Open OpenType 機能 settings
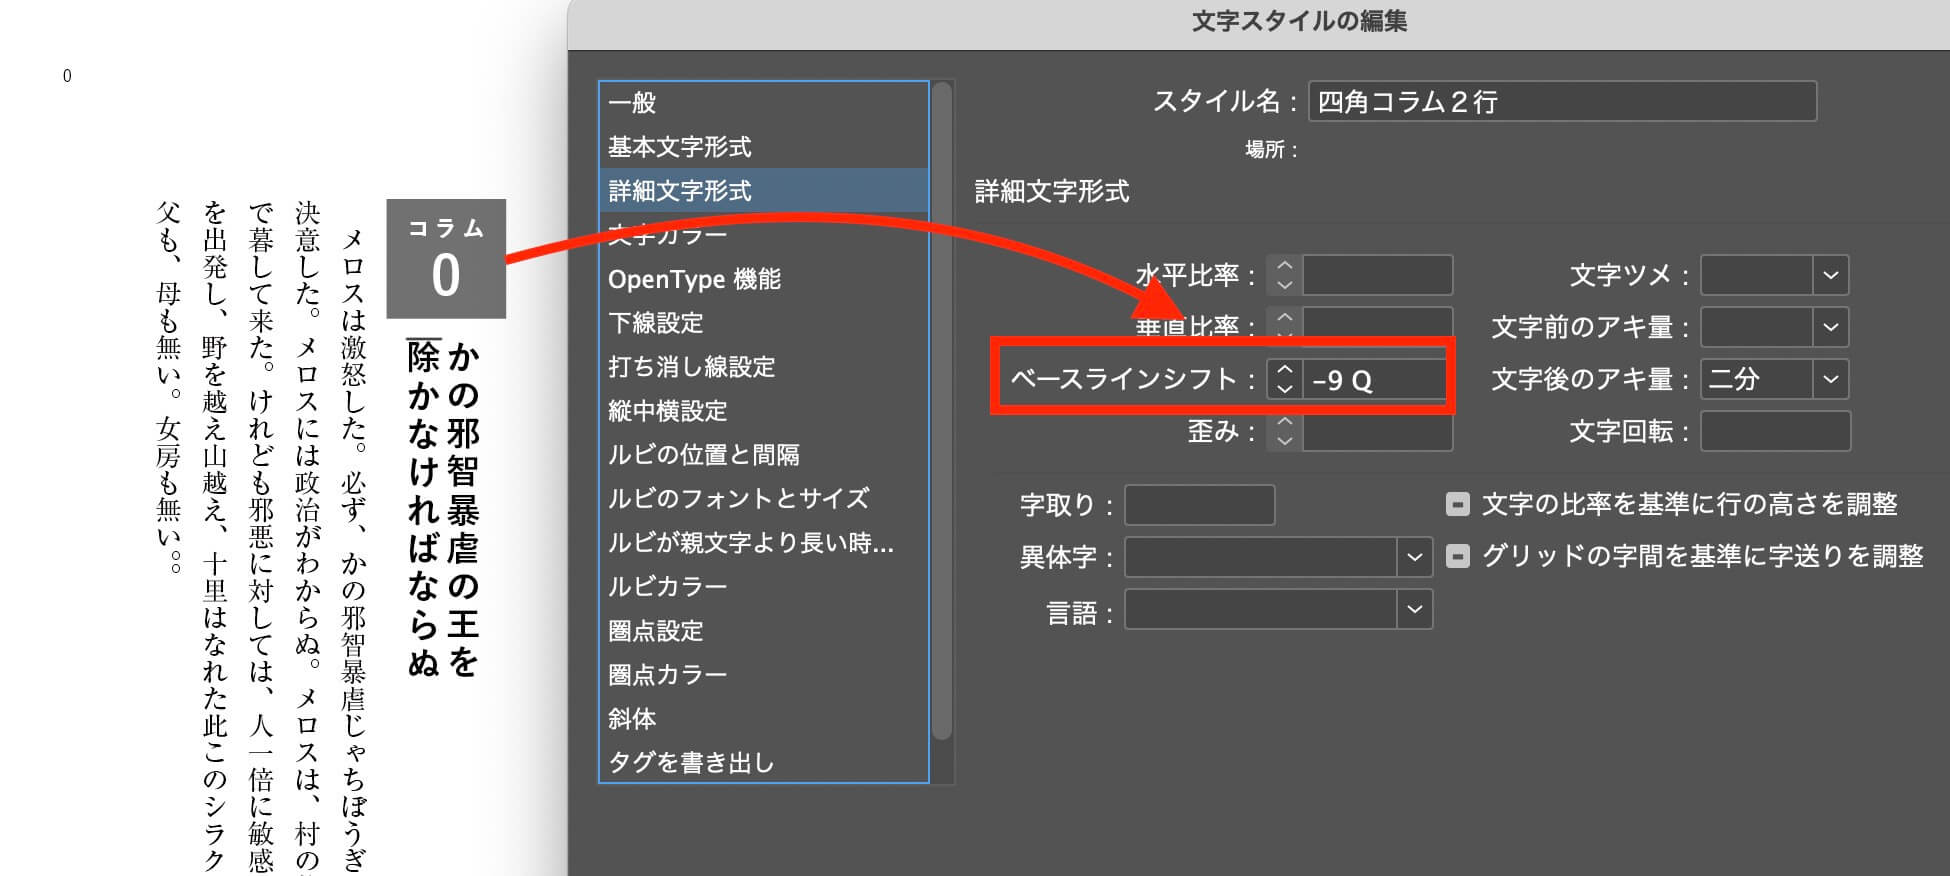1950x876 pixels. coord(694,279)
